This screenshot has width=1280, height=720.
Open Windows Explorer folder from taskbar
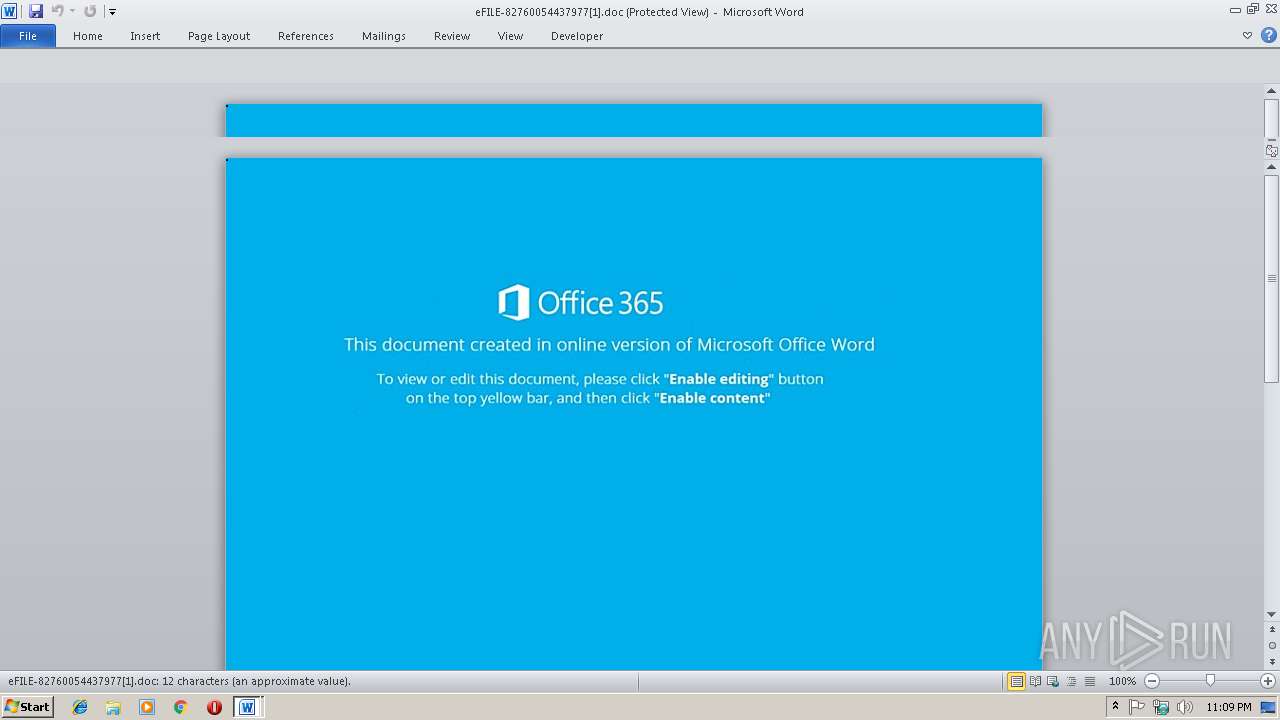click(x=113, y=707)
